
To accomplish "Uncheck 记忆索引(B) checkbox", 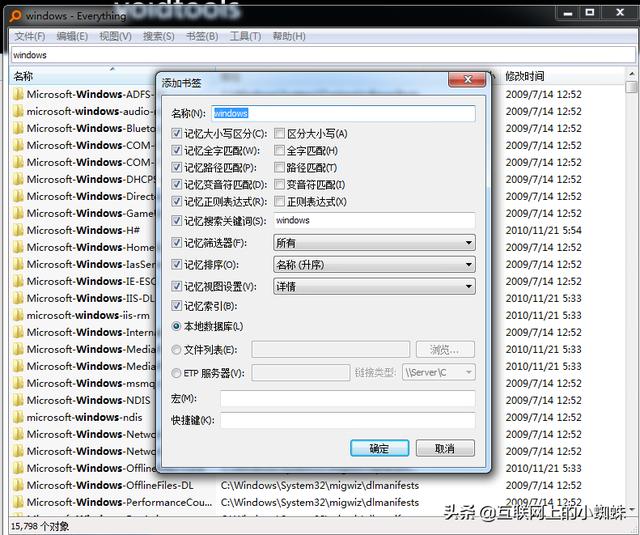I will coord(176,306).
